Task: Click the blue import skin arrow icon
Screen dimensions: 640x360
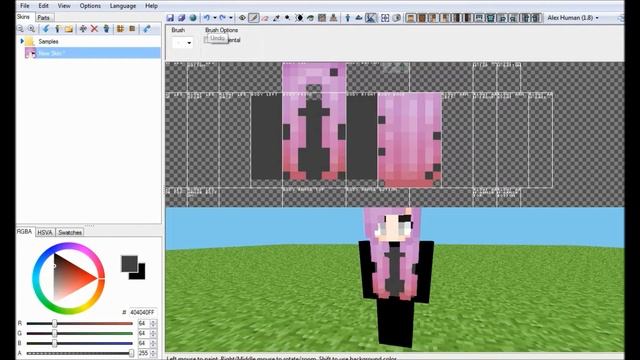Action: pos(46,29)
